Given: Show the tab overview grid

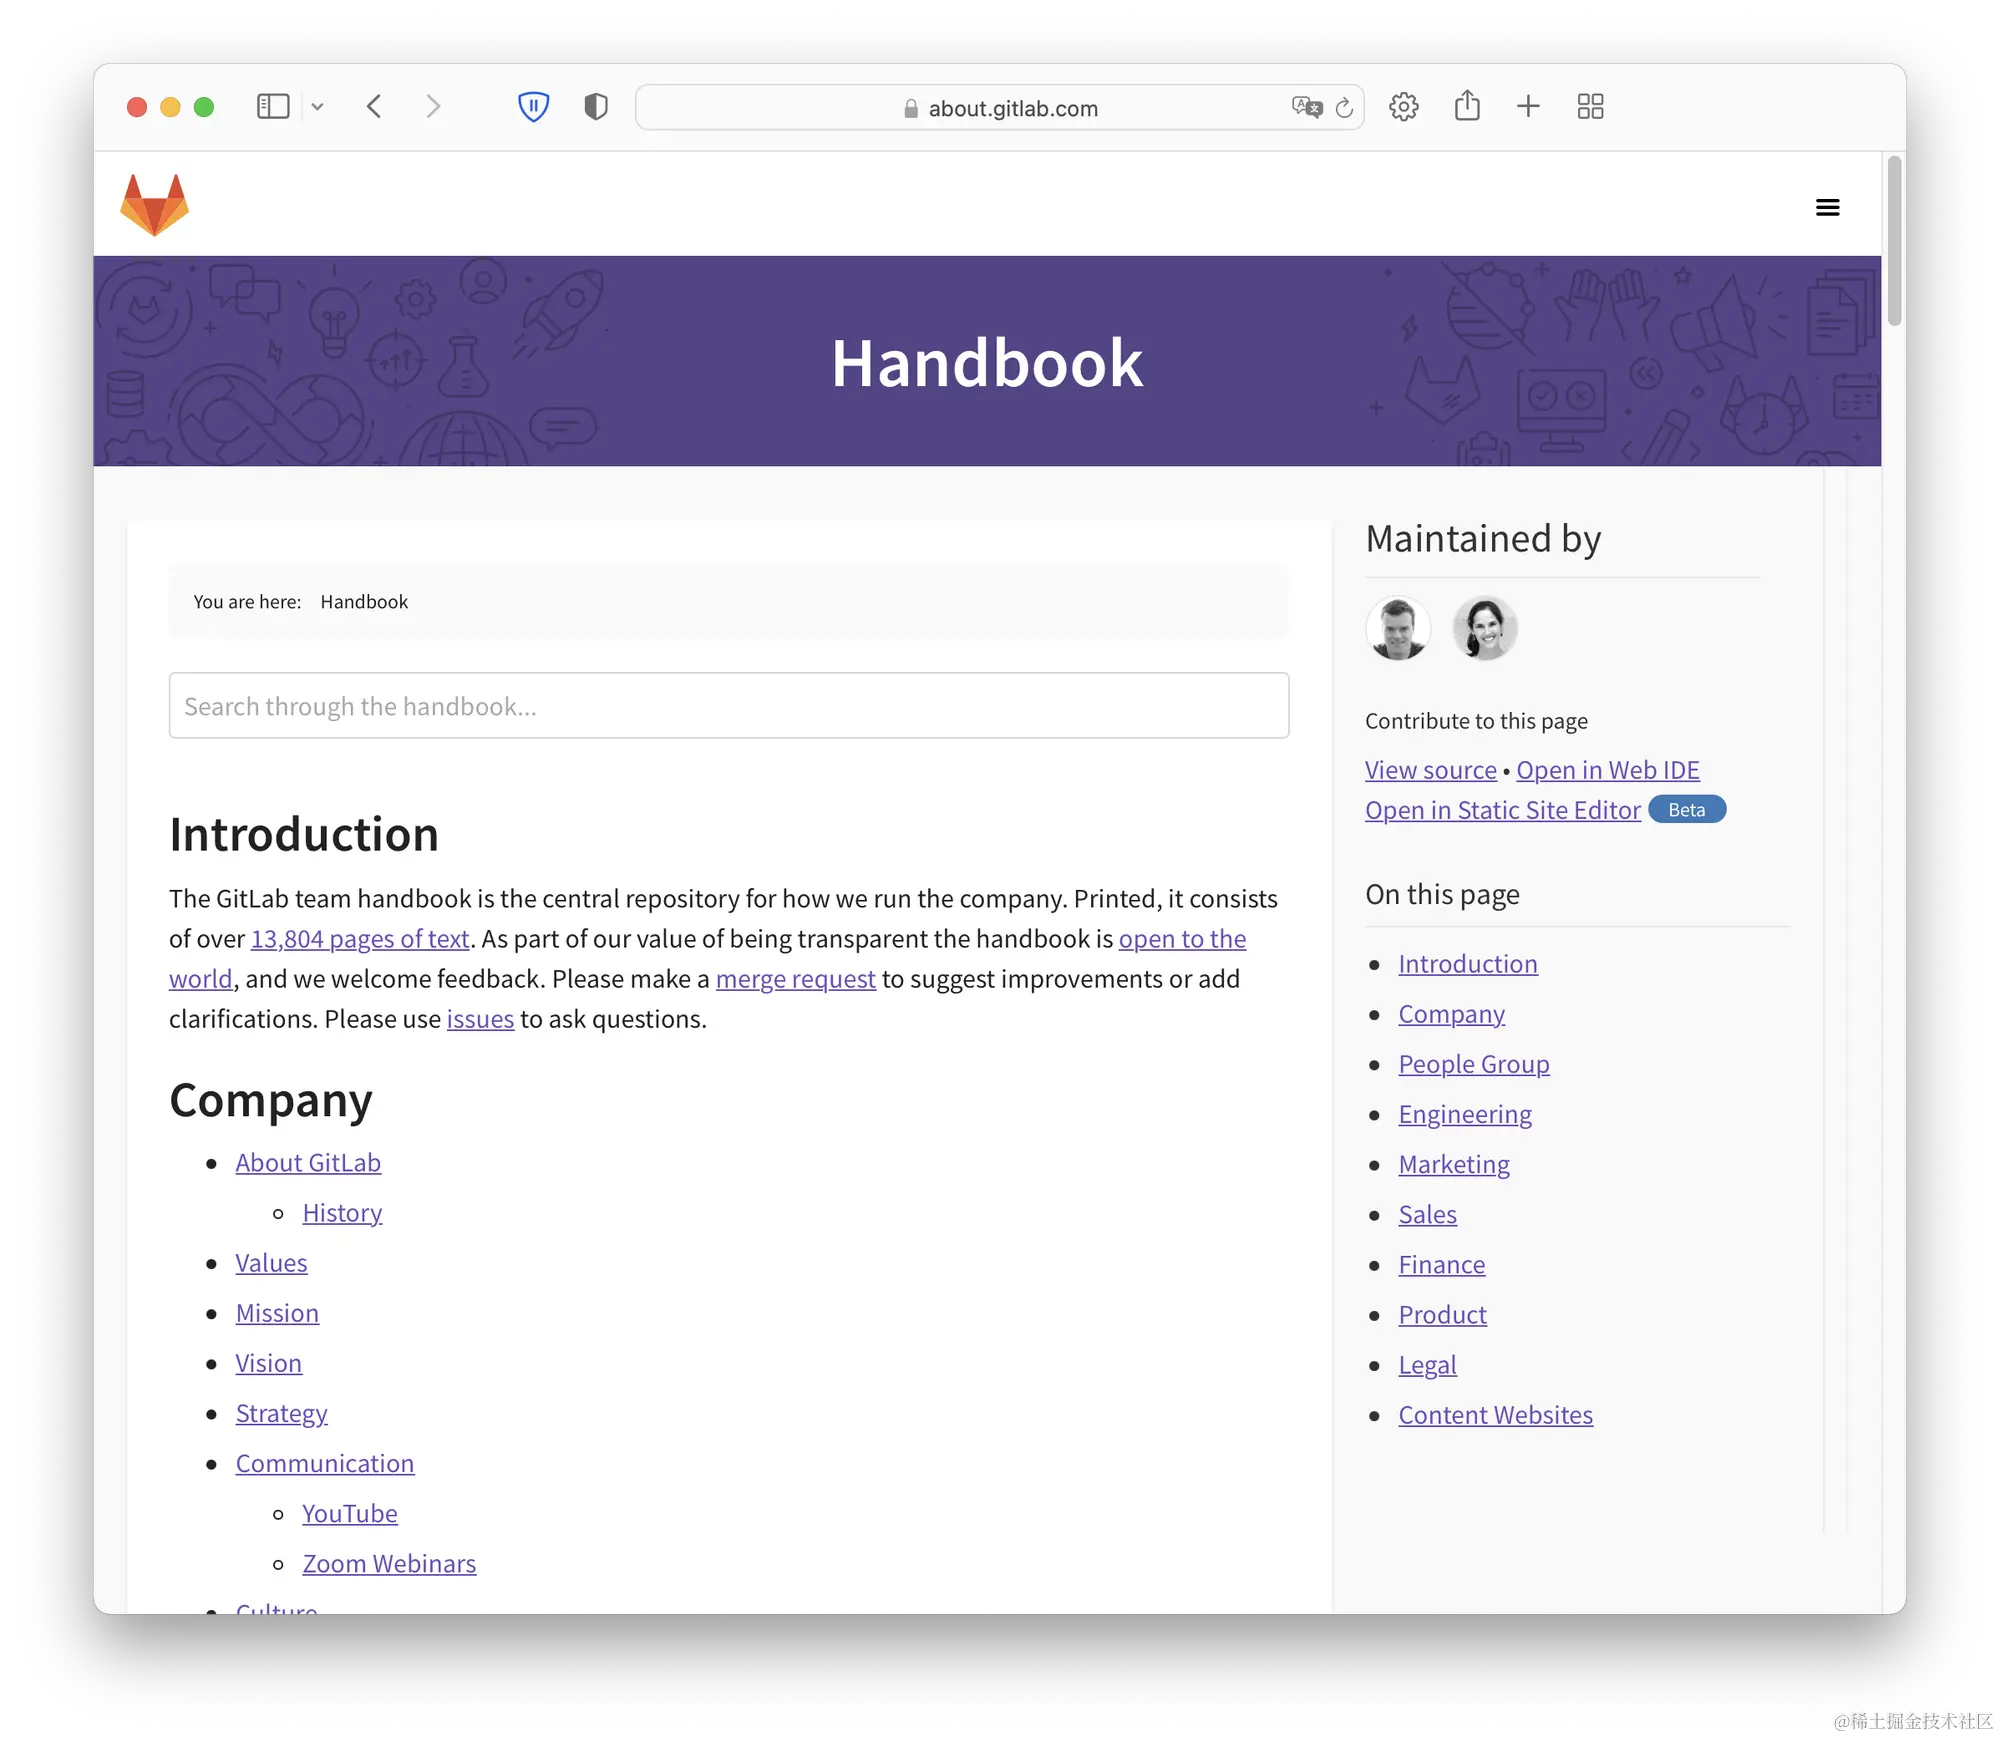Looking at the screenshot, I should tap(1589, 106).
